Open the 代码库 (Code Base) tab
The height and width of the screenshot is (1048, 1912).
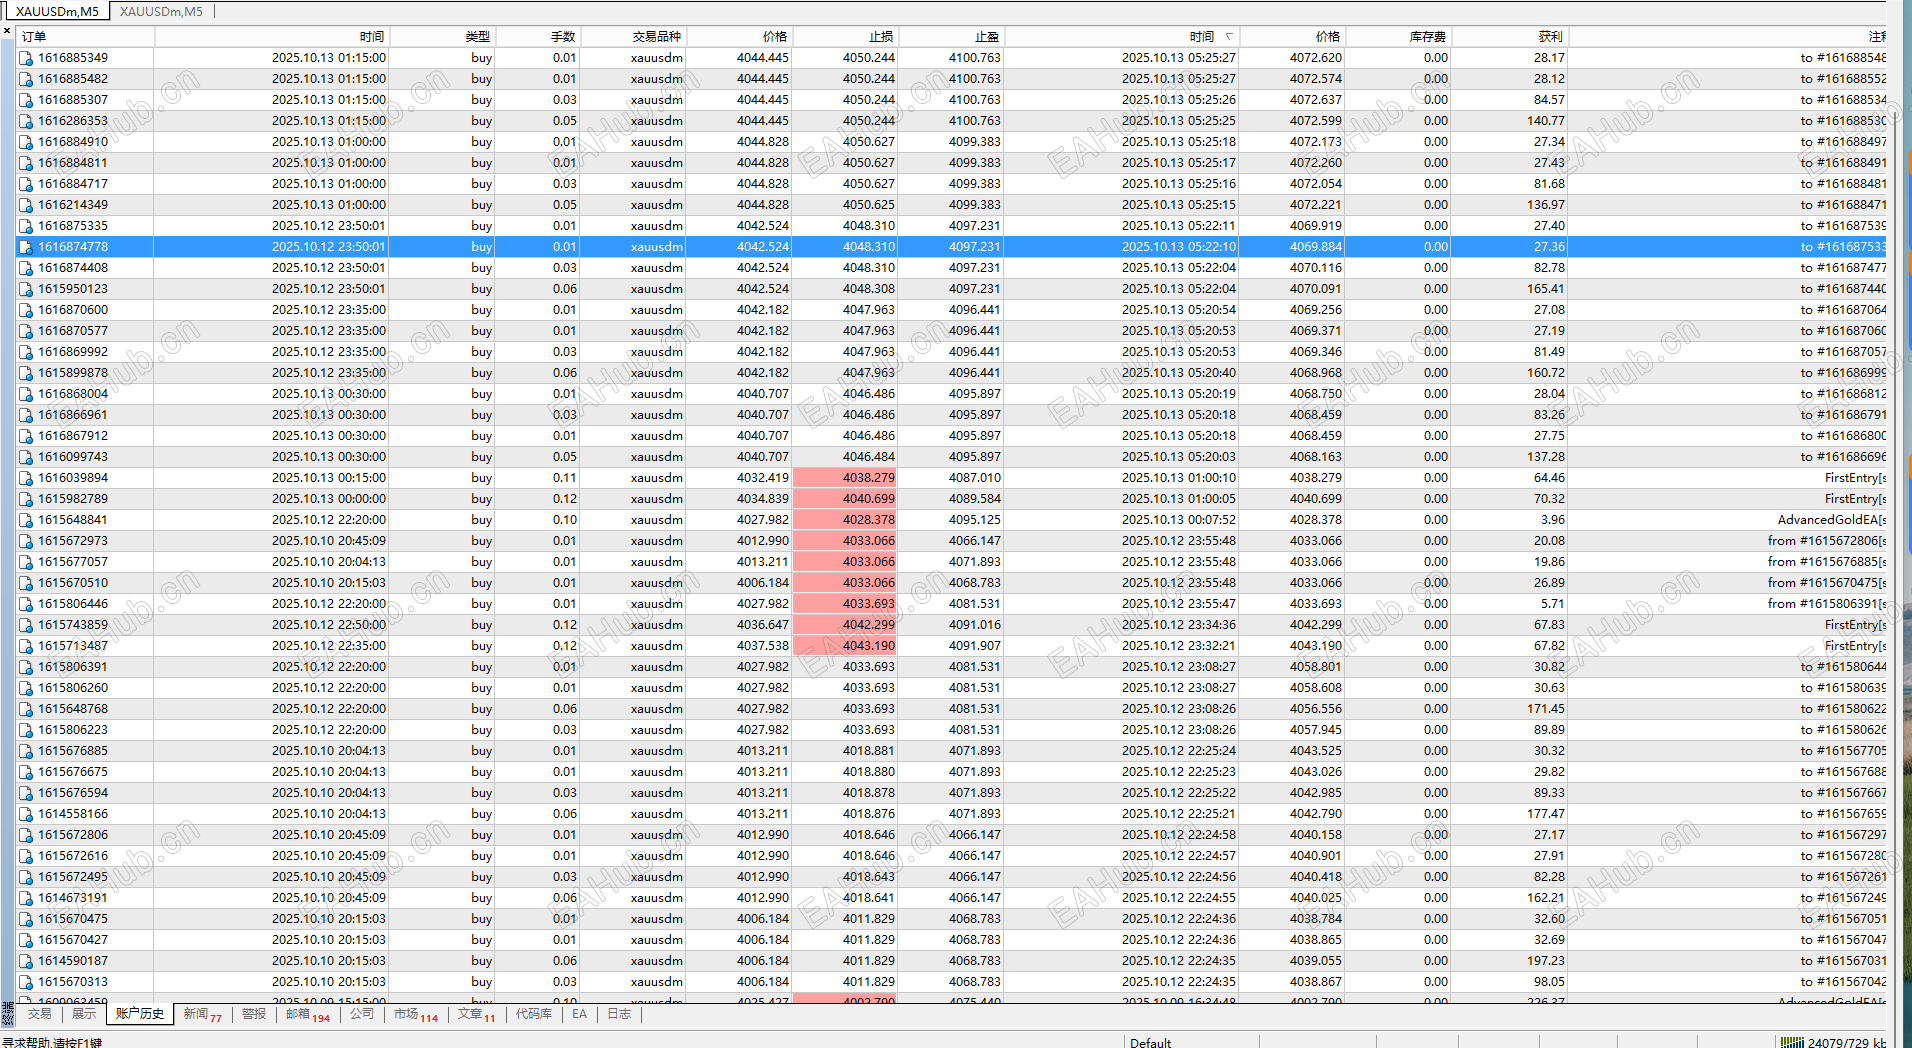tap(534, 1014)
